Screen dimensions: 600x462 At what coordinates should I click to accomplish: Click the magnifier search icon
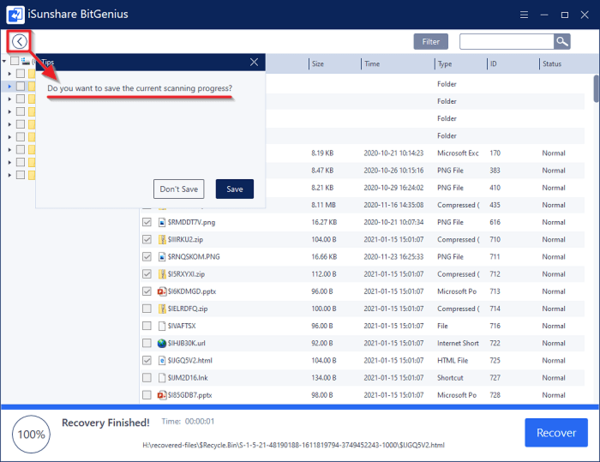point(562,41)
